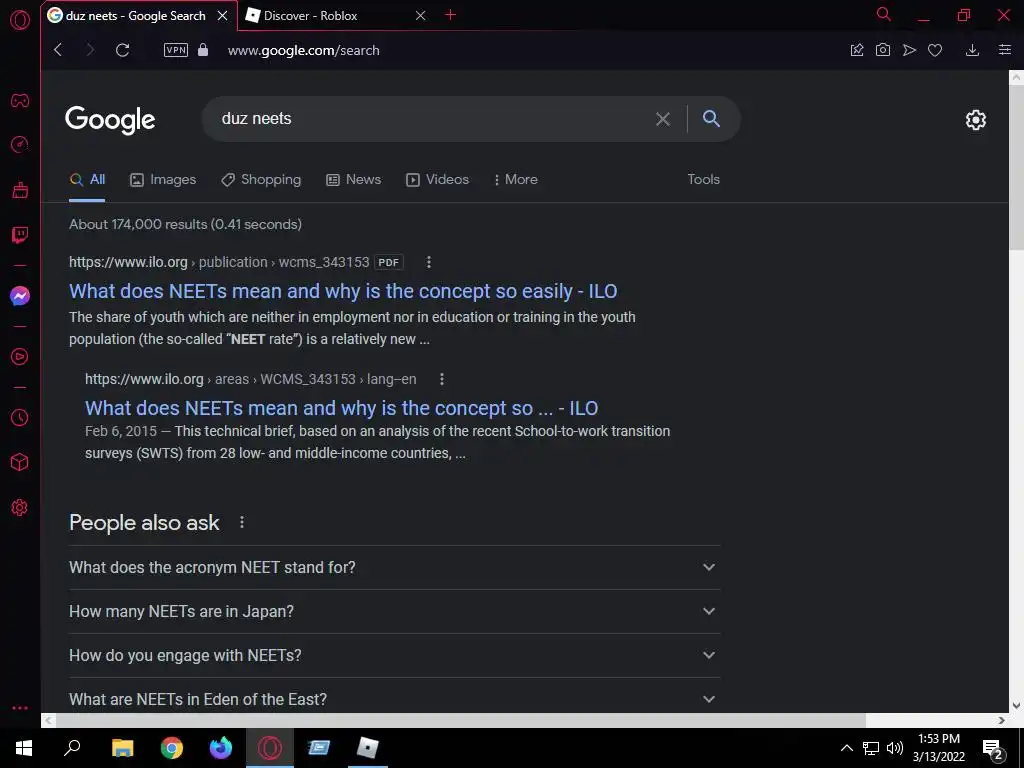Screen dimensions: 1024x768
Task: Click the search-in-tabs magnifier icon
Action: tap(884, 14)
